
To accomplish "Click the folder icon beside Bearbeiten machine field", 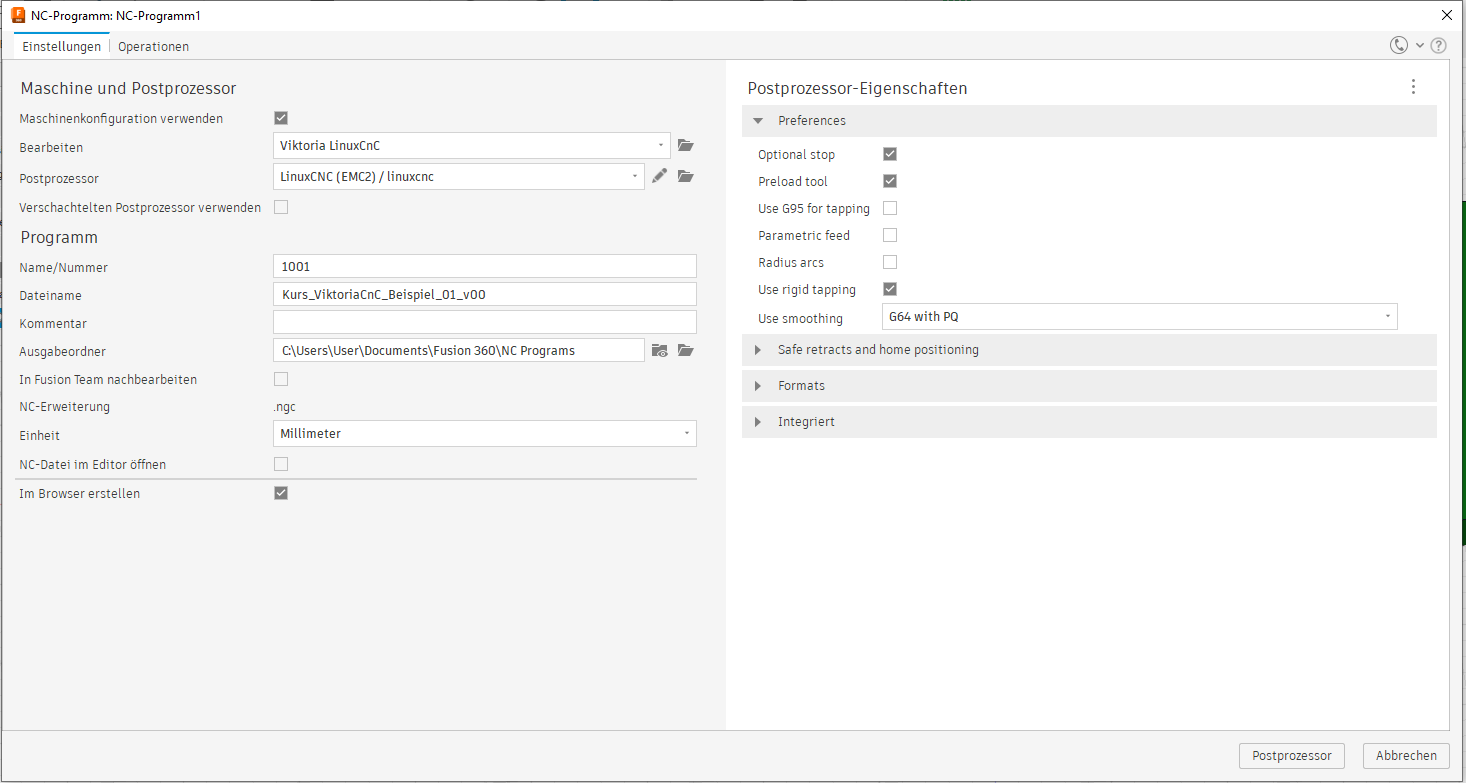I will 685,146.
